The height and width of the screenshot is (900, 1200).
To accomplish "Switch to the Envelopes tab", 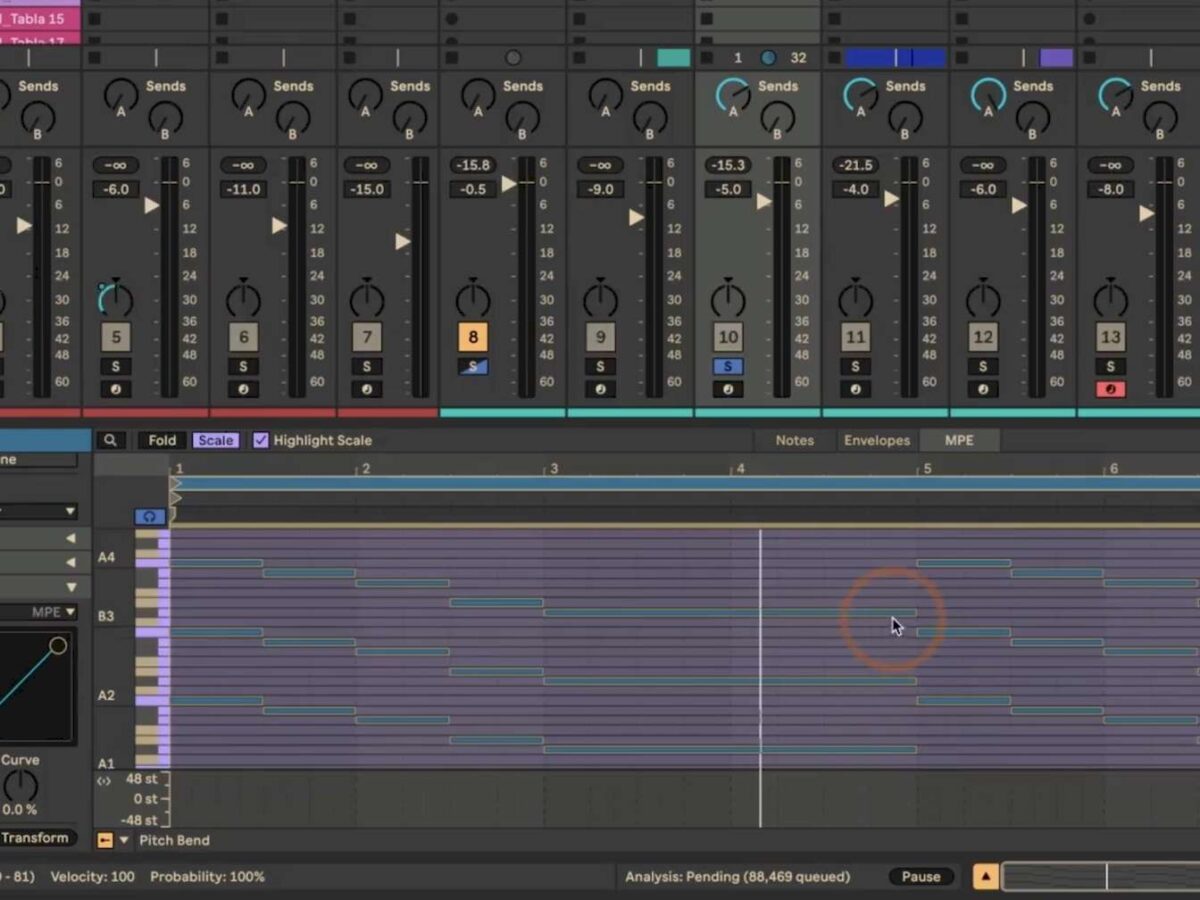I will click(x=876, y=440).
